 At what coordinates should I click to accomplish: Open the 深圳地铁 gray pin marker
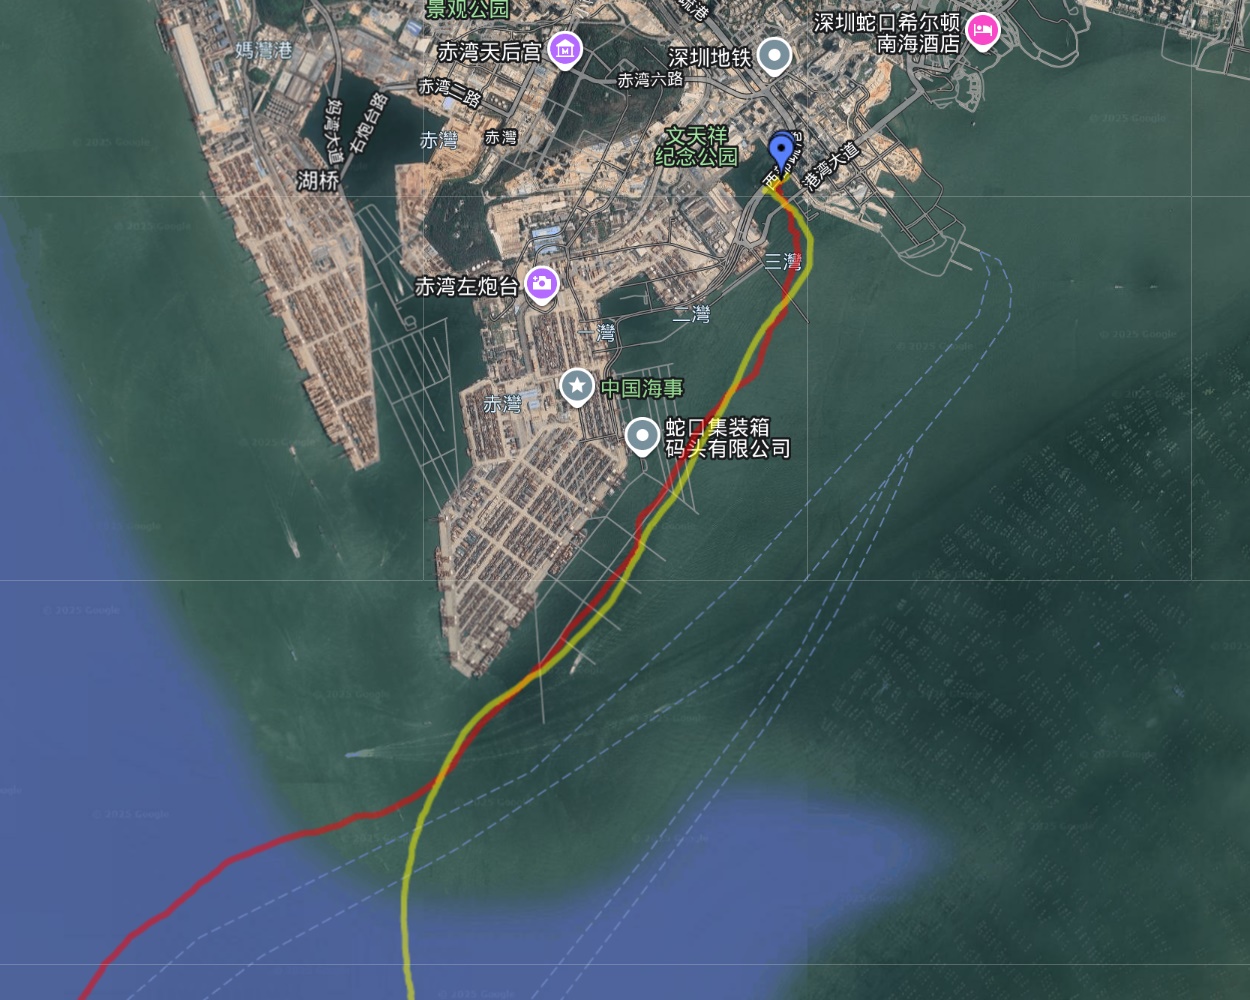click(774, 56)
